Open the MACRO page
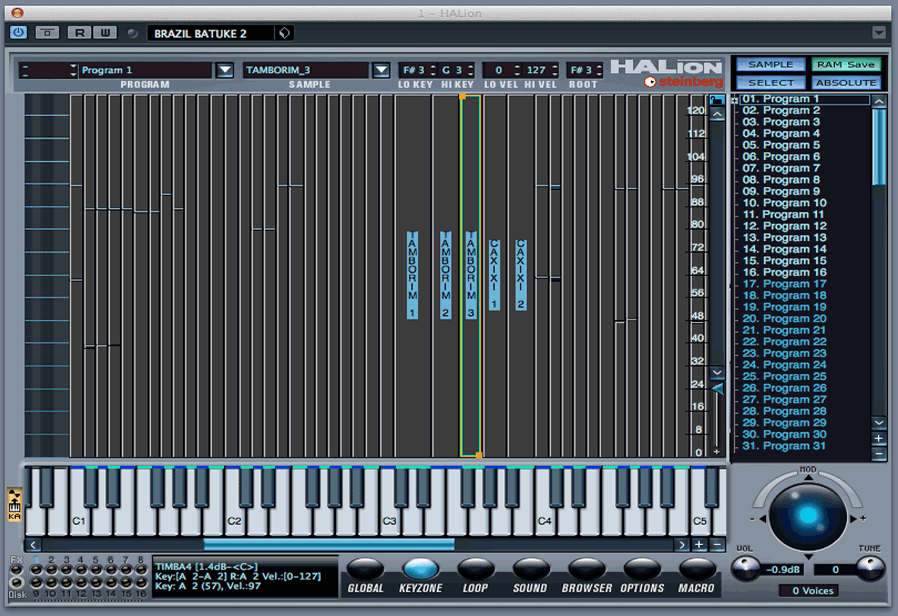 tap(696, 569)
